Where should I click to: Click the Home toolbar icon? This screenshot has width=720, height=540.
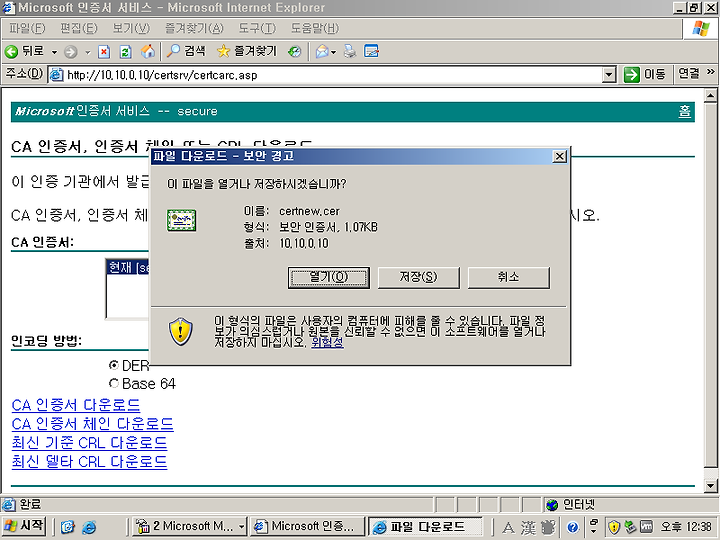click(147, 51)
